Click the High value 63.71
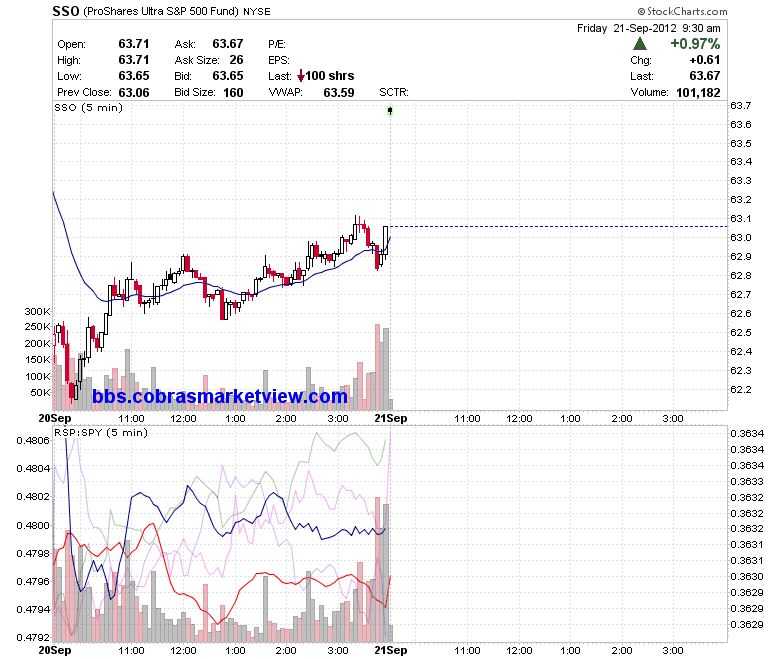Screen dimensions: 780x659 (x=134, y=60)
